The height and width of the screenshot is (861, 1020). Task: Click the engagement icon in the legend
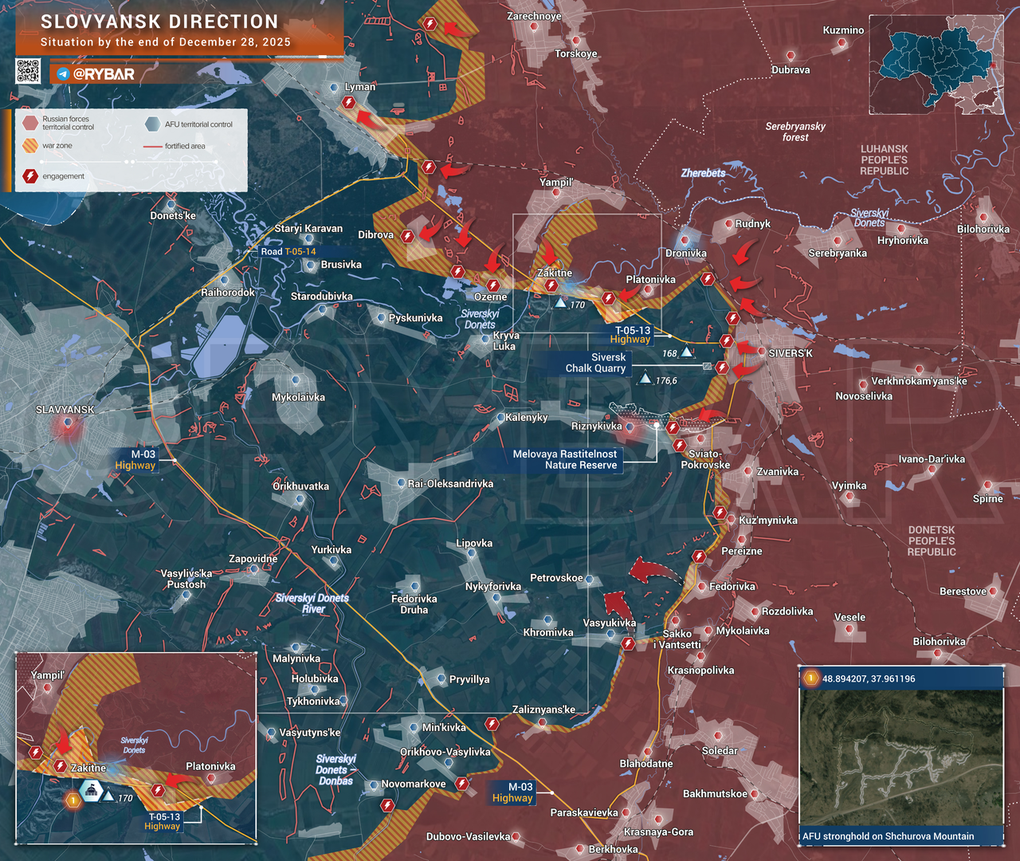[x=29, y=176]
